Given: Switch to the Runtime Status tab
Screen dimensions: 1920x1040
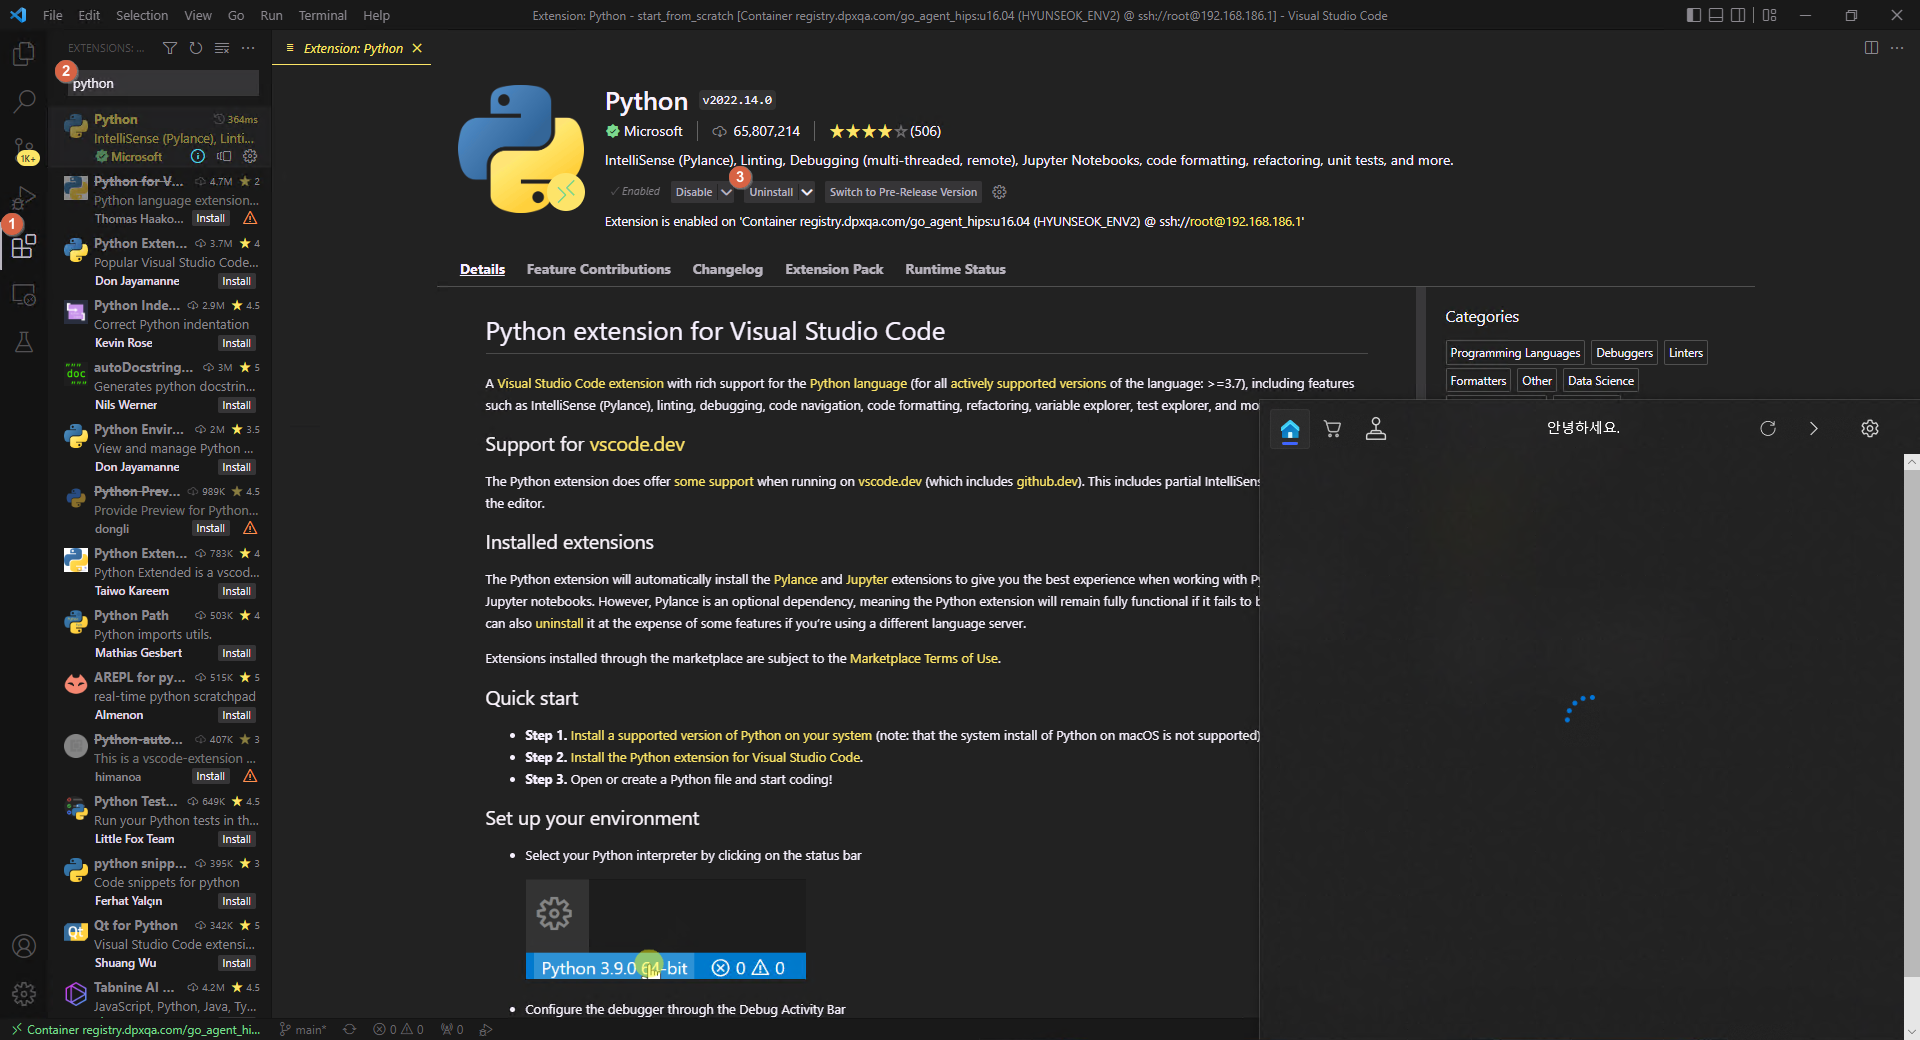Looking at the screenshot, I should (x=955, y=269).
